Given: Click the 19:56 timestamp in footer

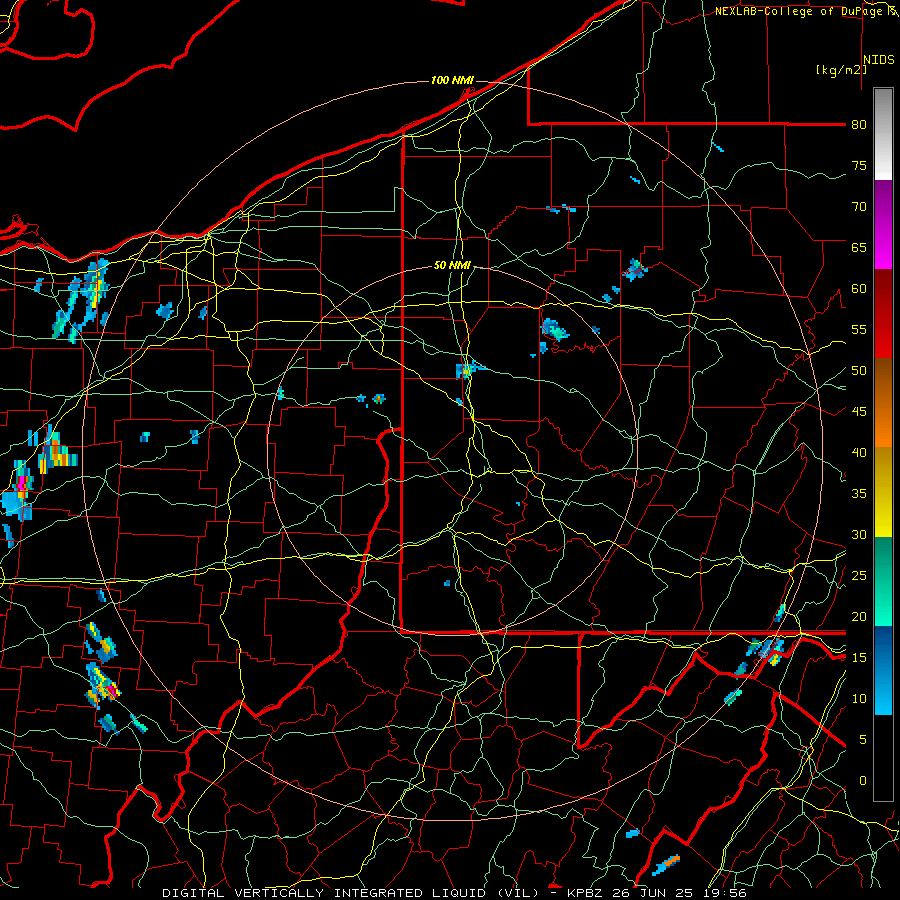Looking at the screenshot, I should point(726,893).
